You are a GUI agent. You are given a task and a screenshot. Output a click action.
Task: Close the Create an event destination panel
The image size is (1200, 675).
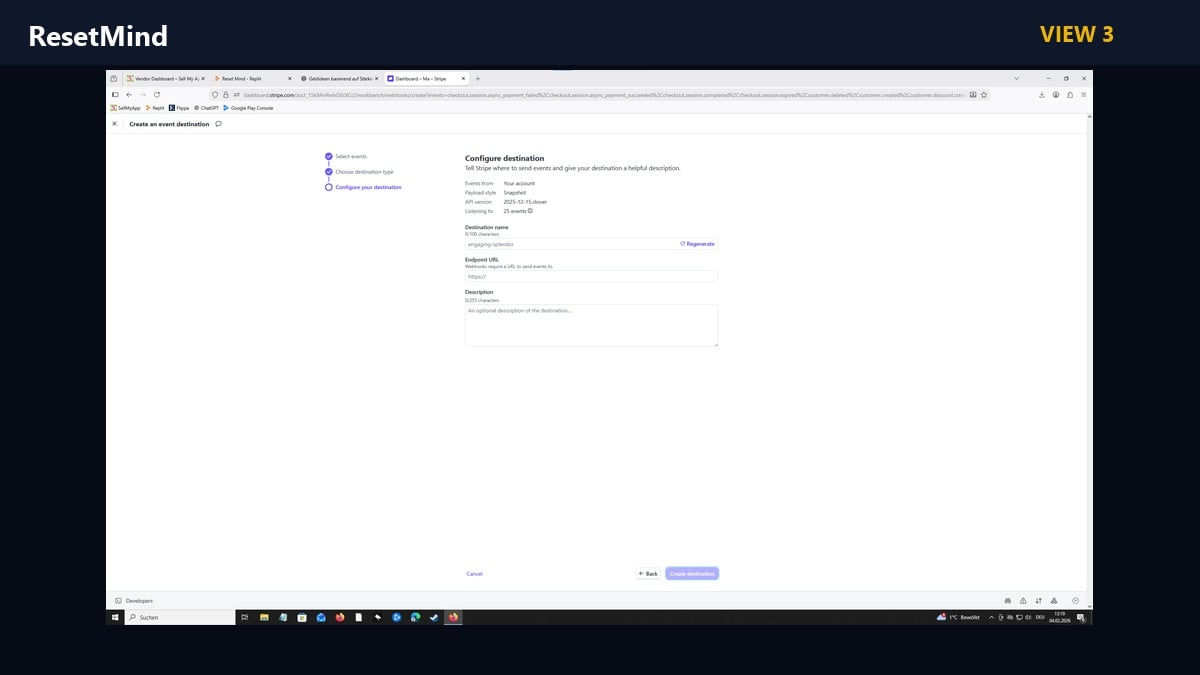[x=114, y=124]
